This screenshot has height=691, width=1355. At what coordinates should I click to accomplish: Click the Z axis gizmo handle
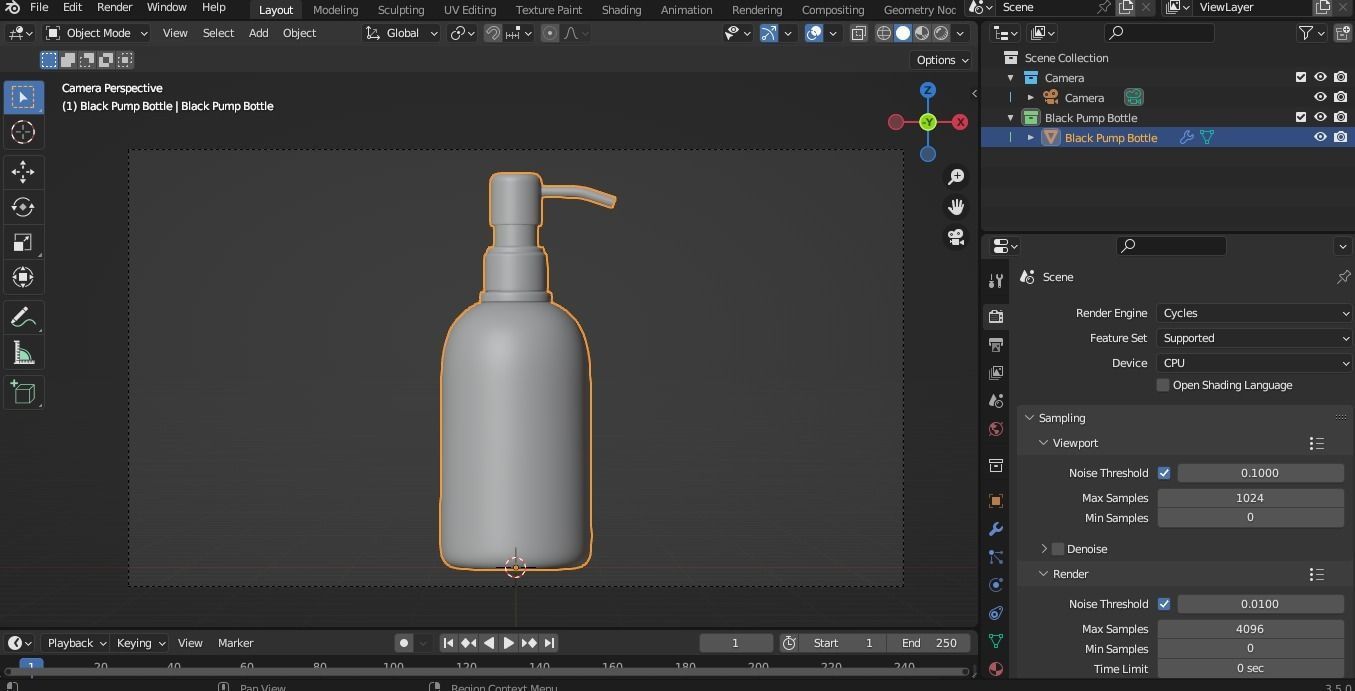pos(928,90)
